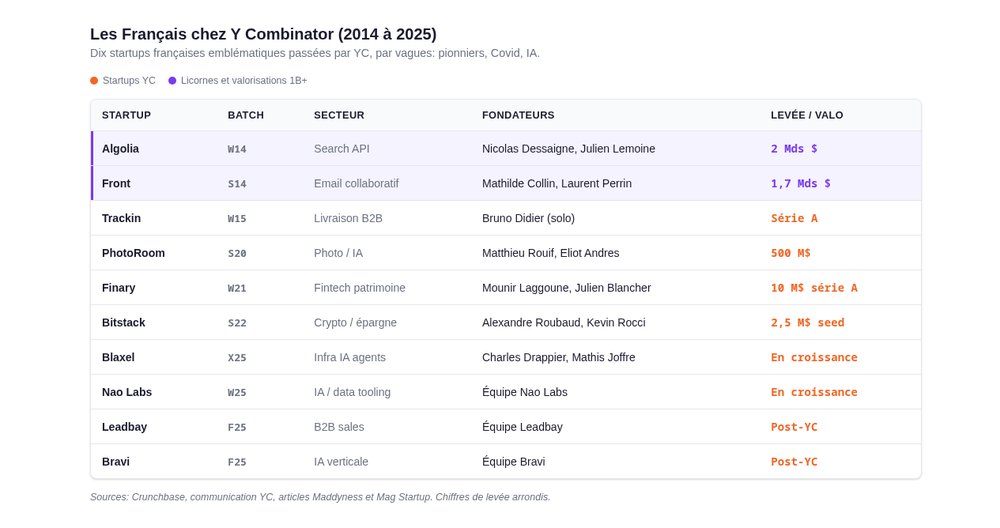Select the Bitstack startup name

[124, 322]
